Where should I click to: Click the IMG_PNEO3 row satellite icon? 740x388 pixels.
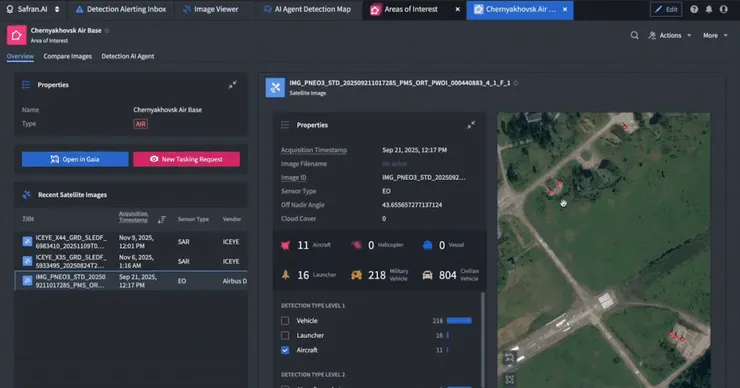[x=27, y=281]
